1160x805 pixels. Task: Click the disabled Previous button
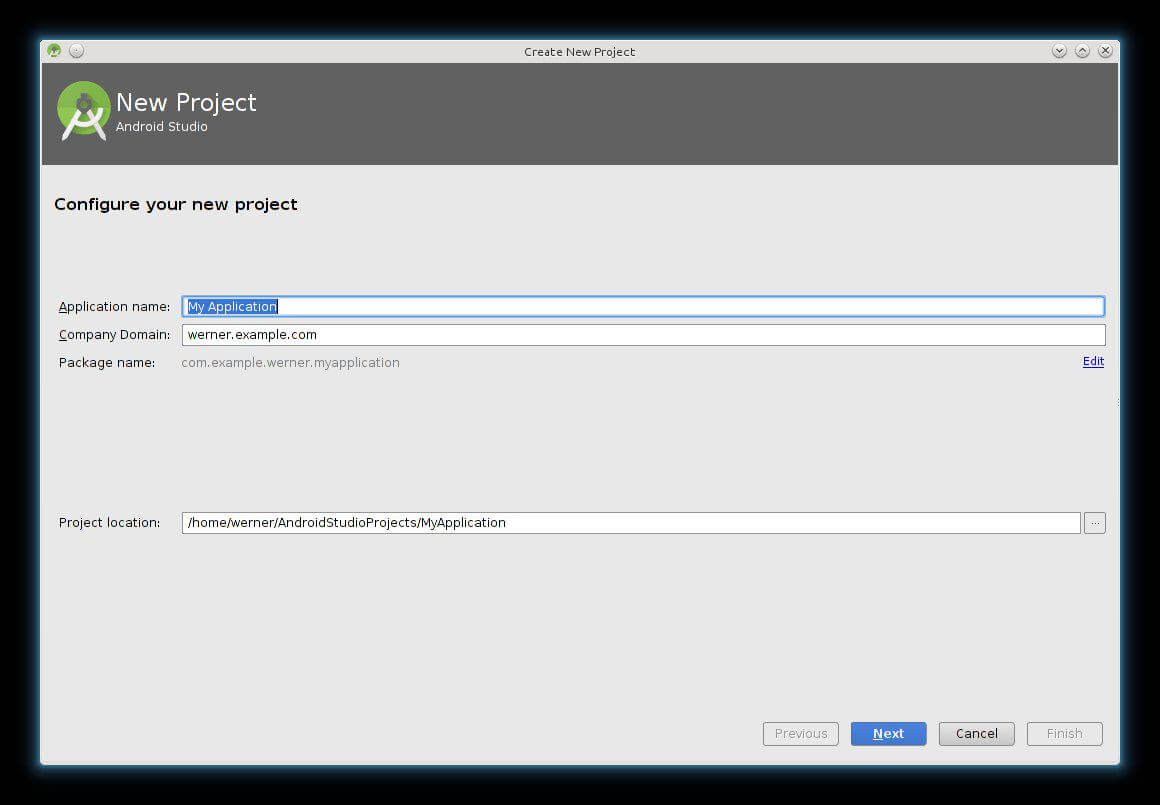click(800, 734)
